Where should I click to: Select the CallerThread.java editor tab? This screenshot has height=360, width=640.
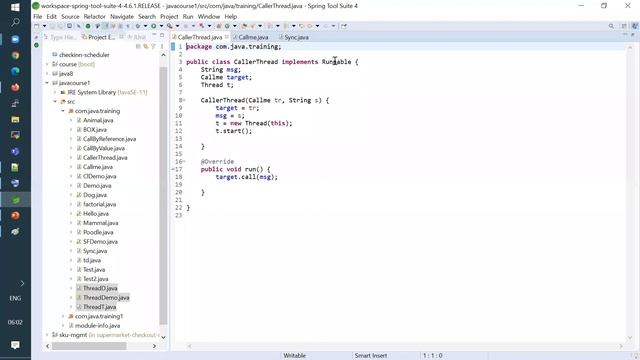[200, 37]
